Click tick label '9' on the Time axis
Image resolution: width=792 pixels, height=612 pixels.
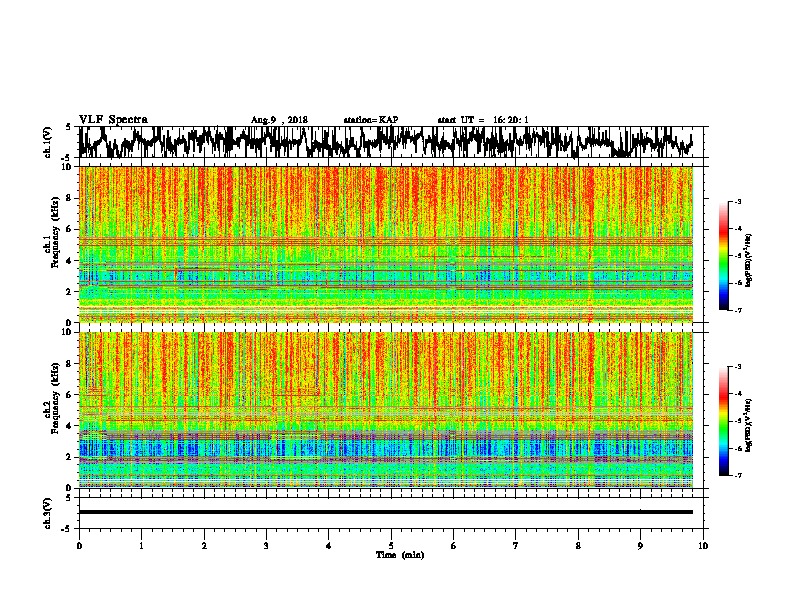point(640,546)
